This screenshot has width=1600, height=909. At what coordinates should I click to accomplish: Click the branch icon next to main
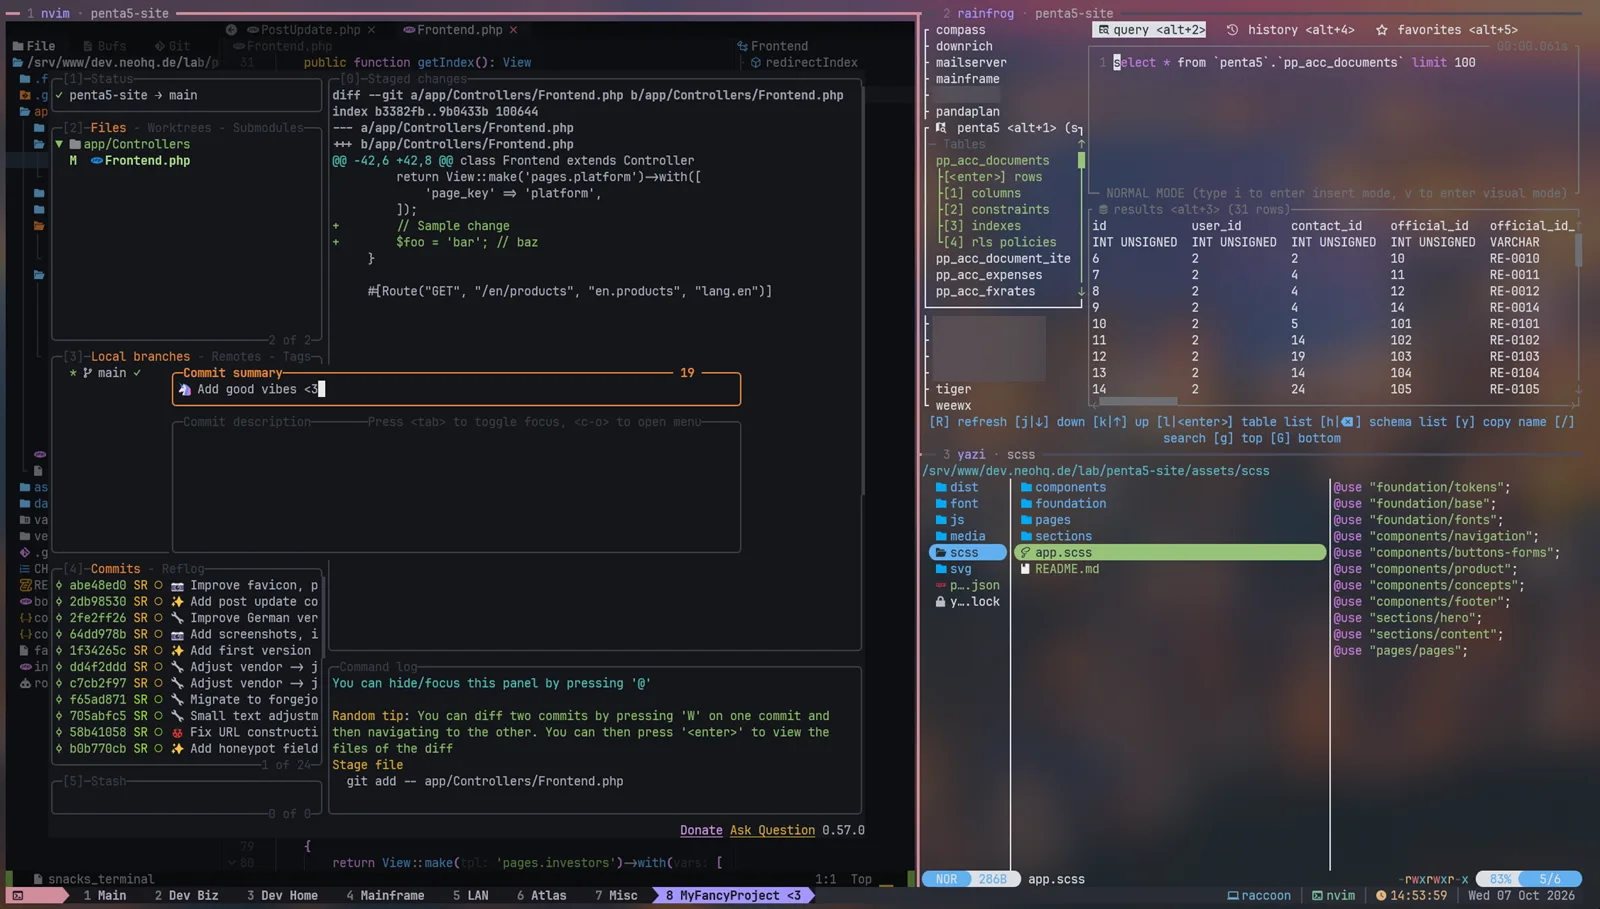point(87,373)
